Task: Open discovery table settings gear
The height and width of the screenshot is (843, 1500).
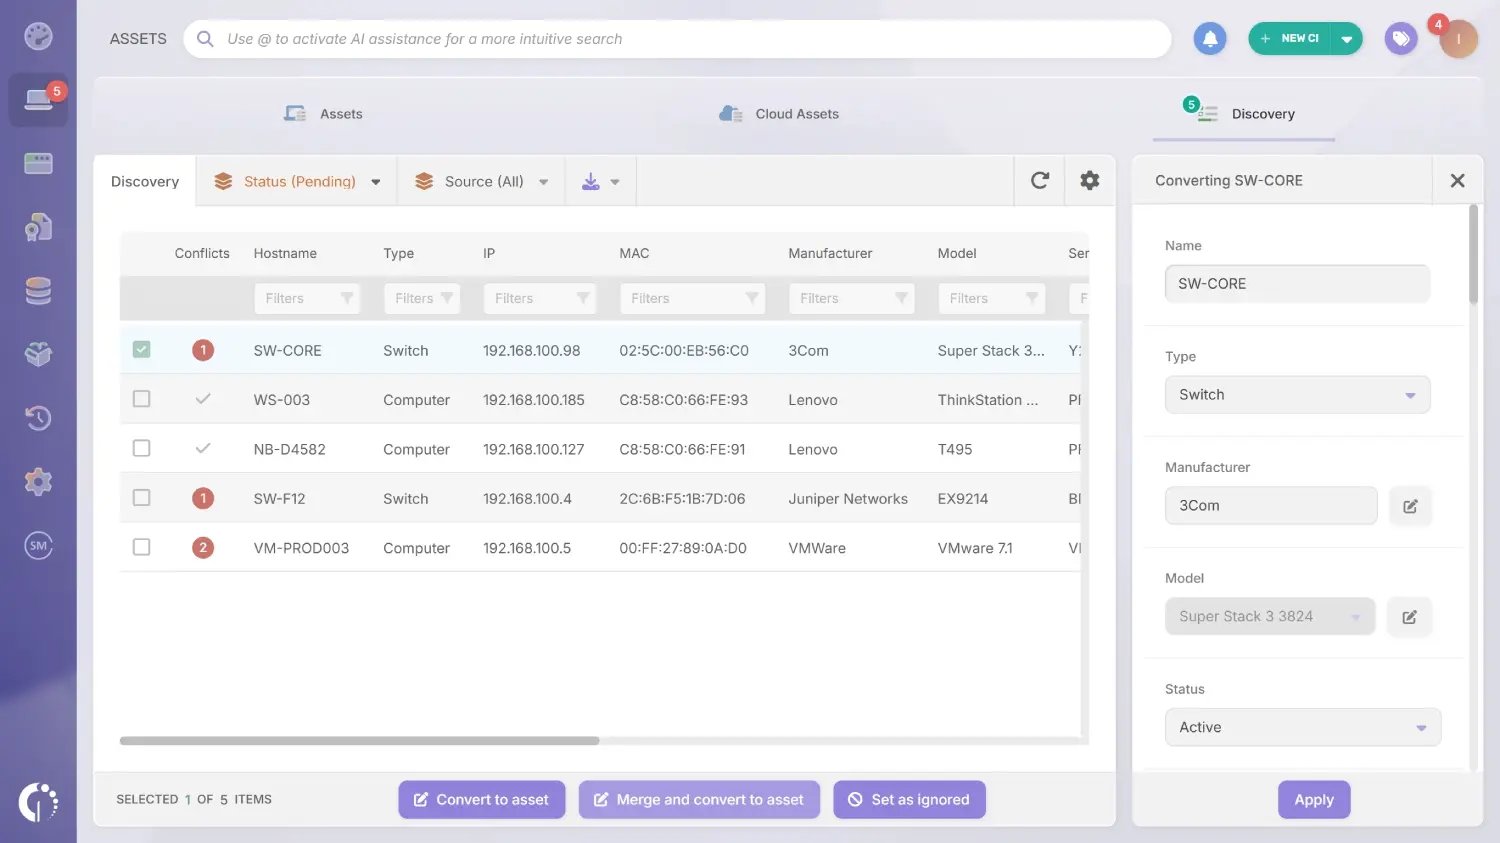Action: click(x=1089, y=180)
